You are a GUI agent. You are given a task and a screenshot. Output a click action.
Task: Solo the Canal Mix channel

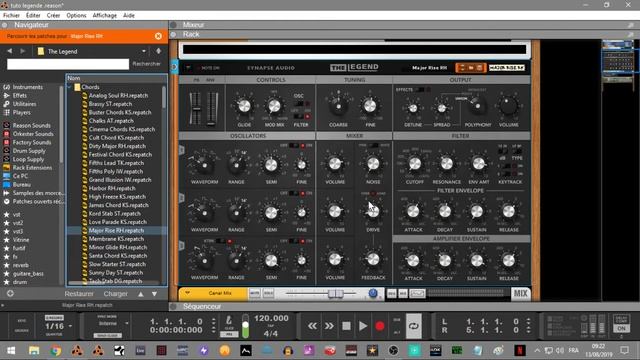tap(268, 293)
